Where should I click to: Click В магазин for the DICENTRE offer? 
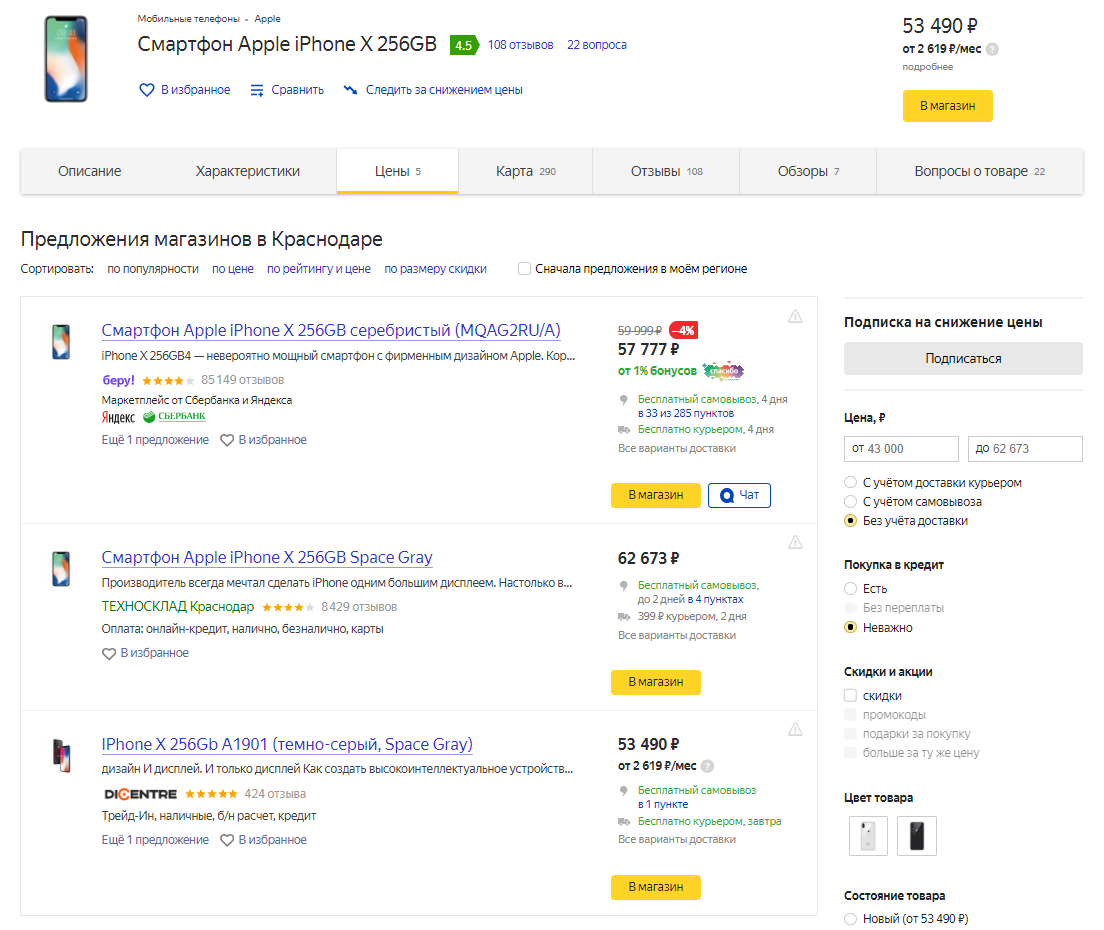click(x=656, y=887)
